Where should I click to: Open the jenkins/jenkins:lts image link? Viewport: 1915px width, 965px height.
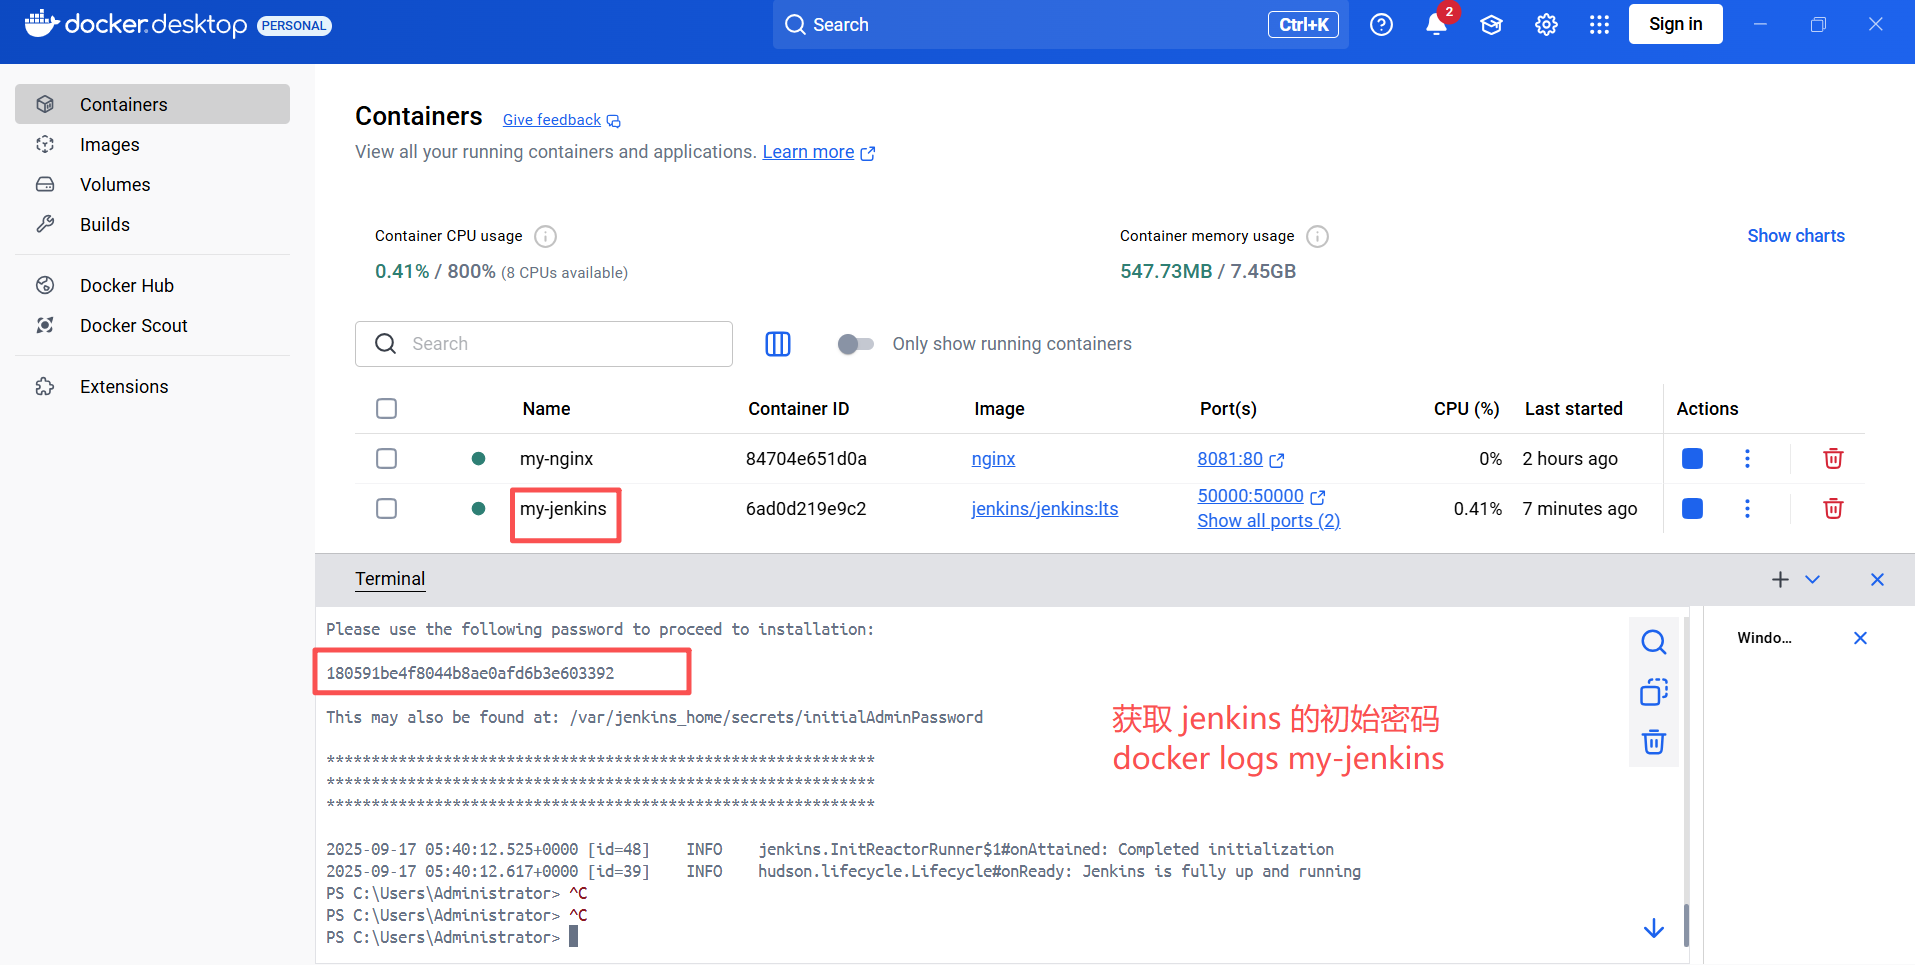tap(1044, 508)
